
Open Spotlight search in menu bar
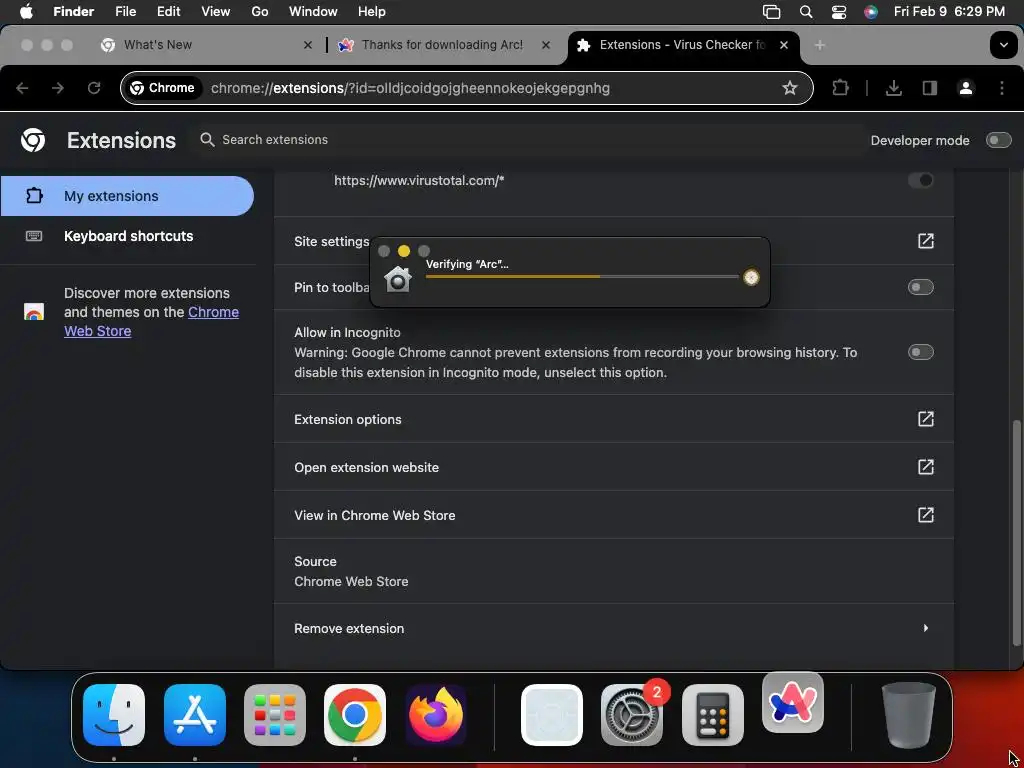pos(806,12)
